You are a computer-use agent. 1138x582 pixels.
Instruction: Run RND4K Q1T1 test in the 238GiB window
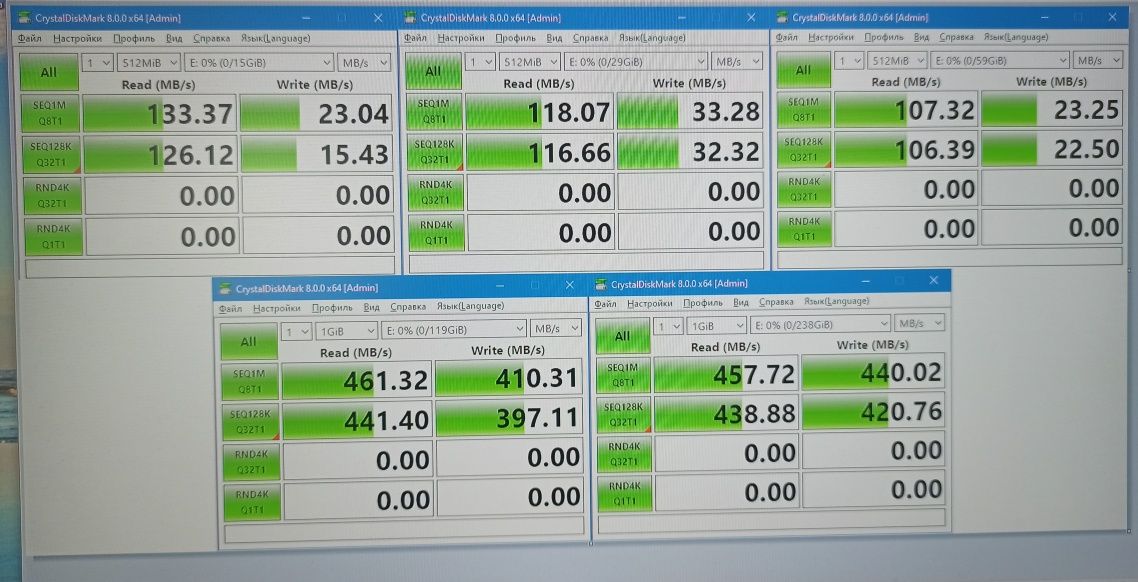625,493
